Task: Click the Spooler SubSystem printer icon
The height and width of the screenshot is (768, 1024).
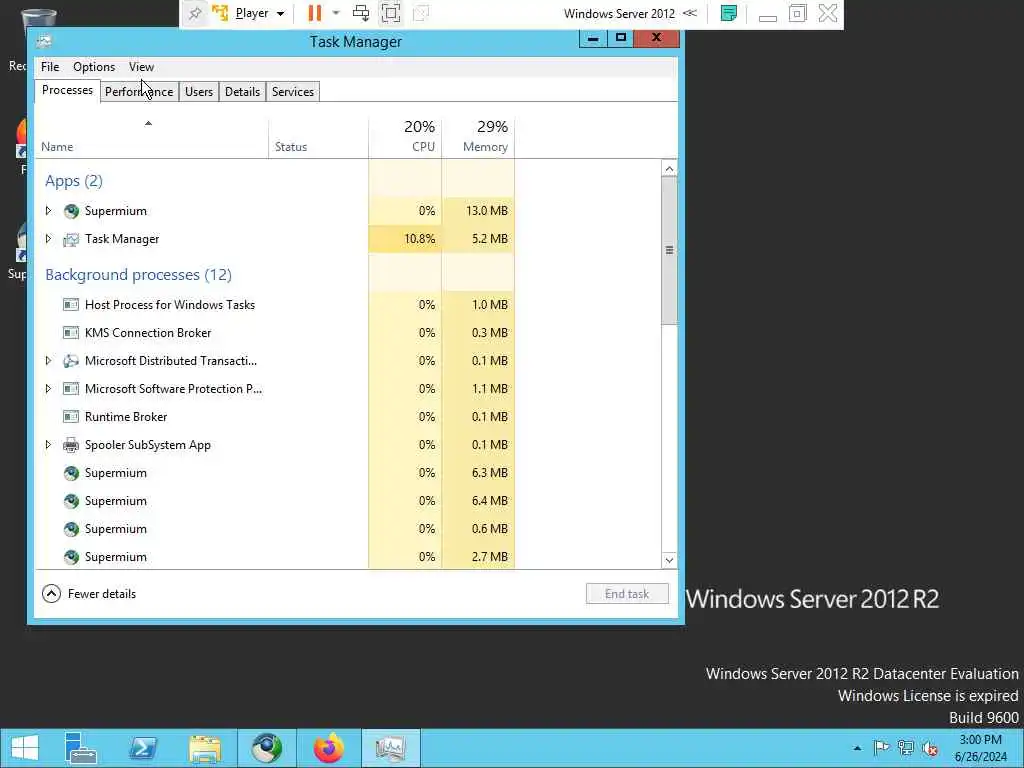Action: point(71,445)
